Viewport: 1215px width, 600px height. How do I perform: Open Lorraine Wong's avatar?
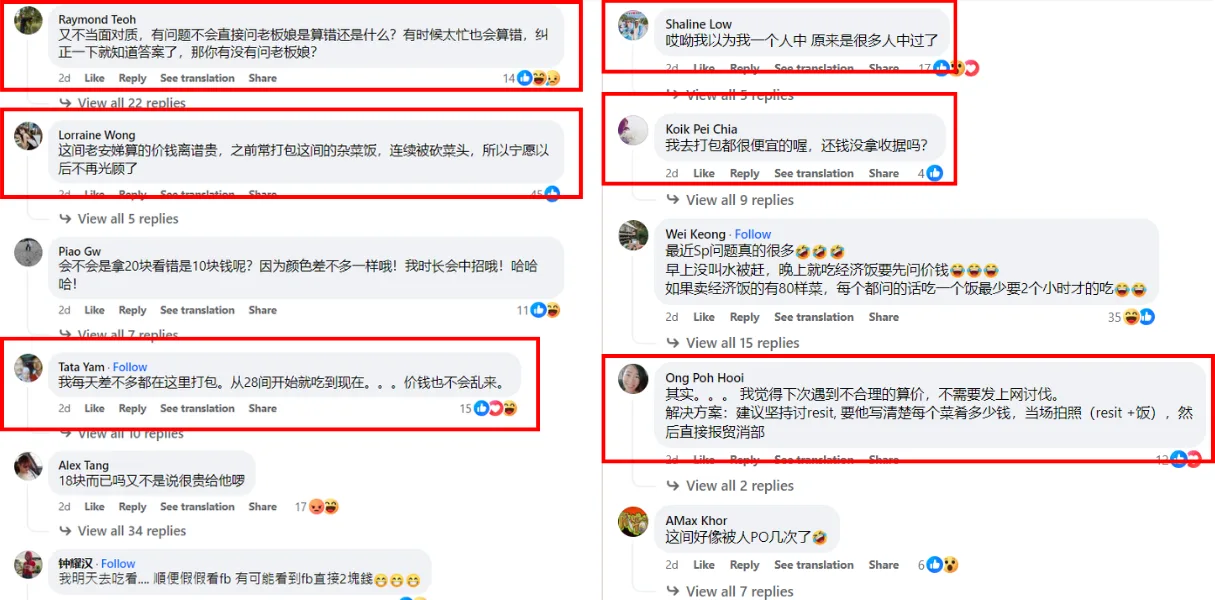[29, 136]
